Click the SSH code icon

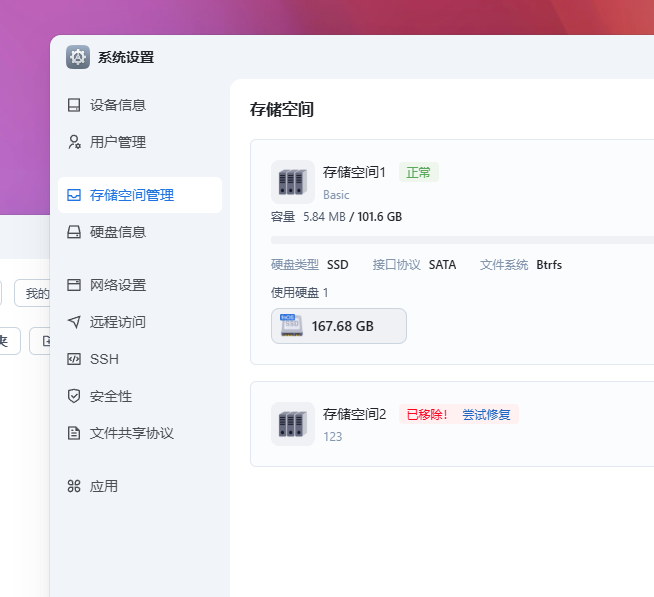(74, 359)
